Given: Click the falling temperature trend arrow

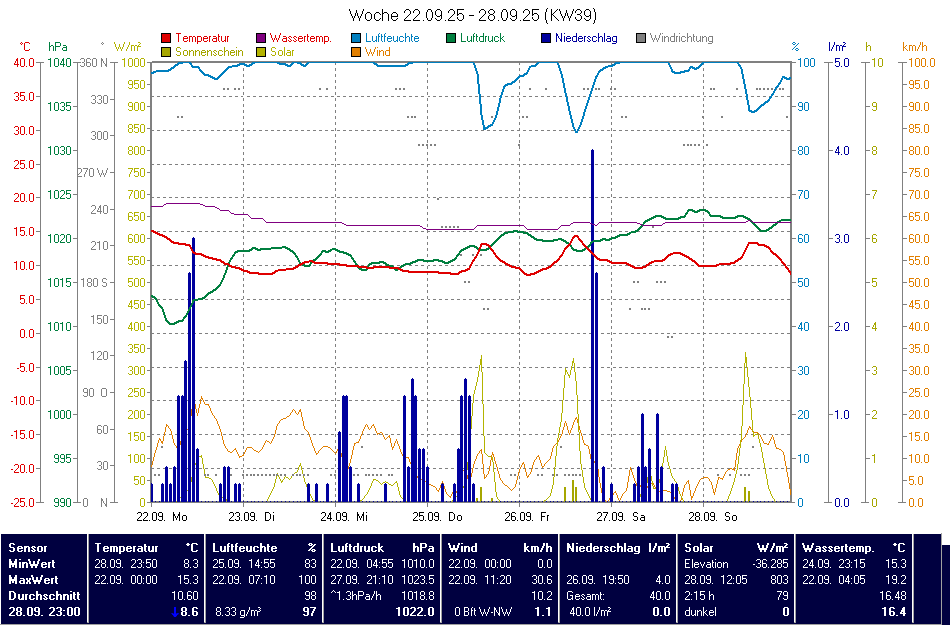Looking at the screenshot, I should [x=174, y=611].
